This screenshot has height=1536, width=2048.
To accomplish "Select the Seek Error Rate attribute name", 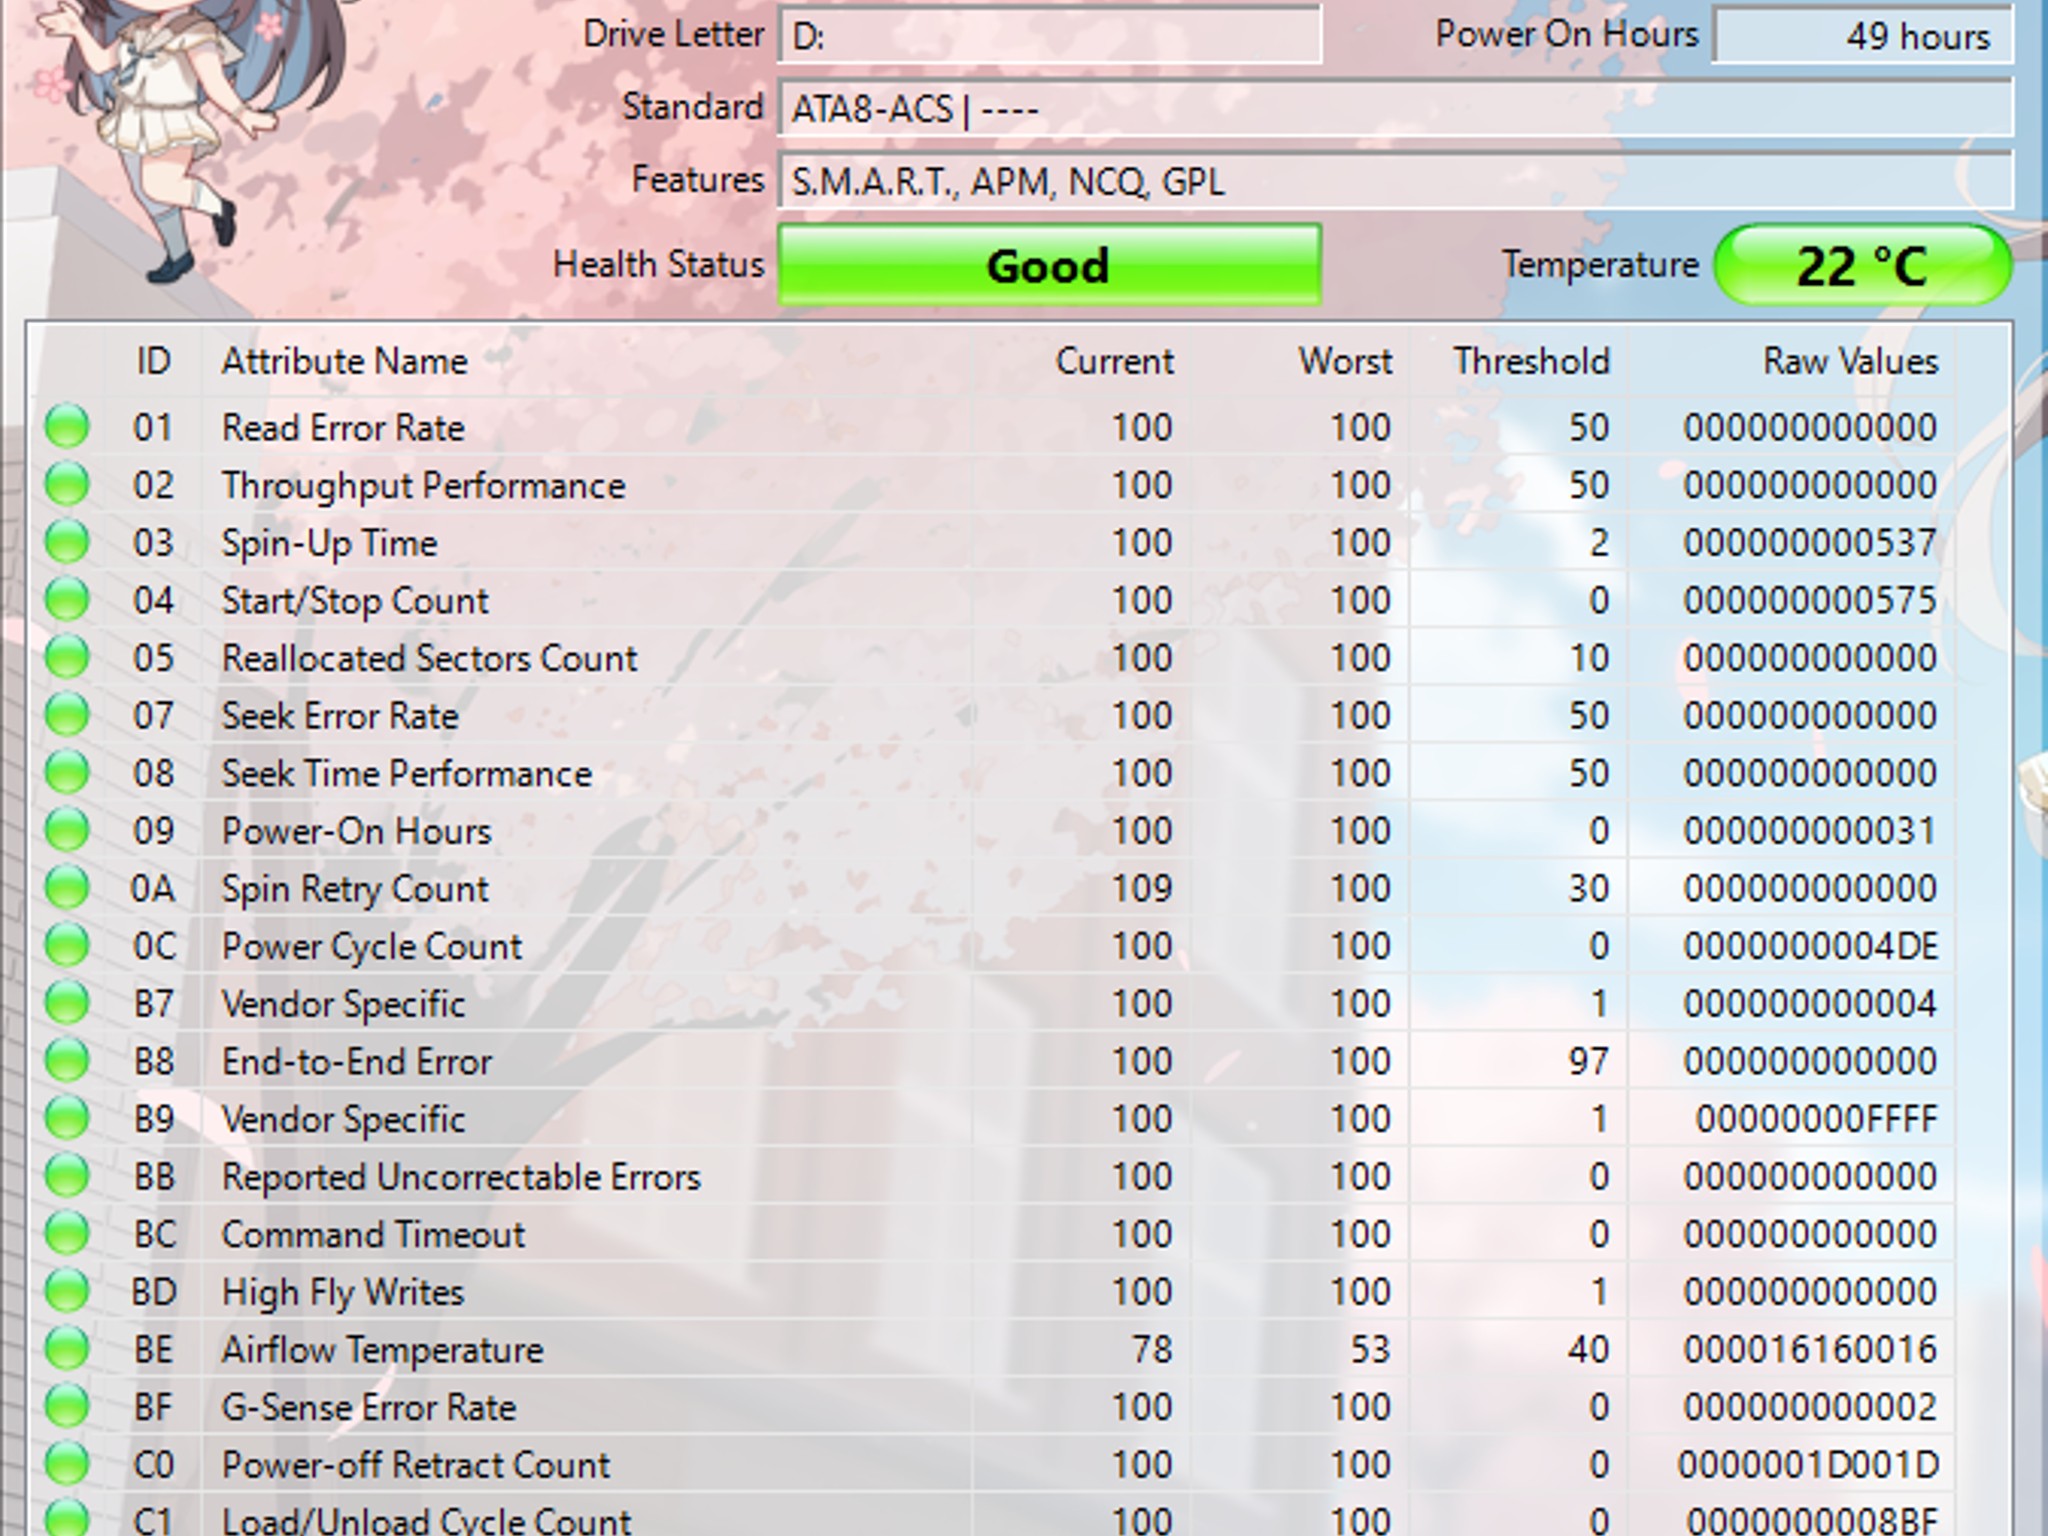I will point(340,715).
